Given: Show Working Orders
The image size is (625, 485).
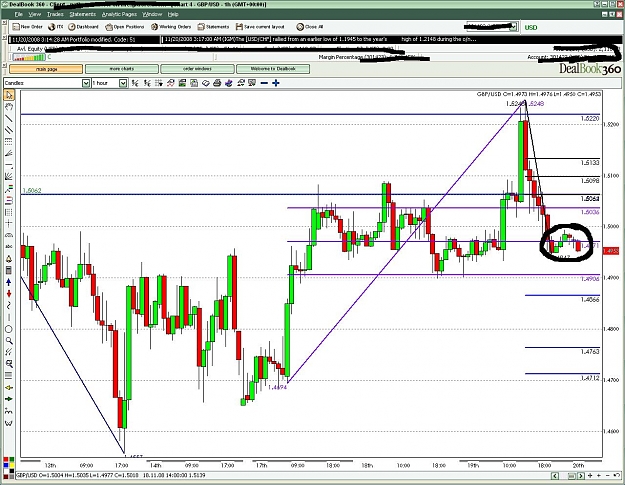Looking at the screenshot, I should pyautogui.click(x=171, y=27).
